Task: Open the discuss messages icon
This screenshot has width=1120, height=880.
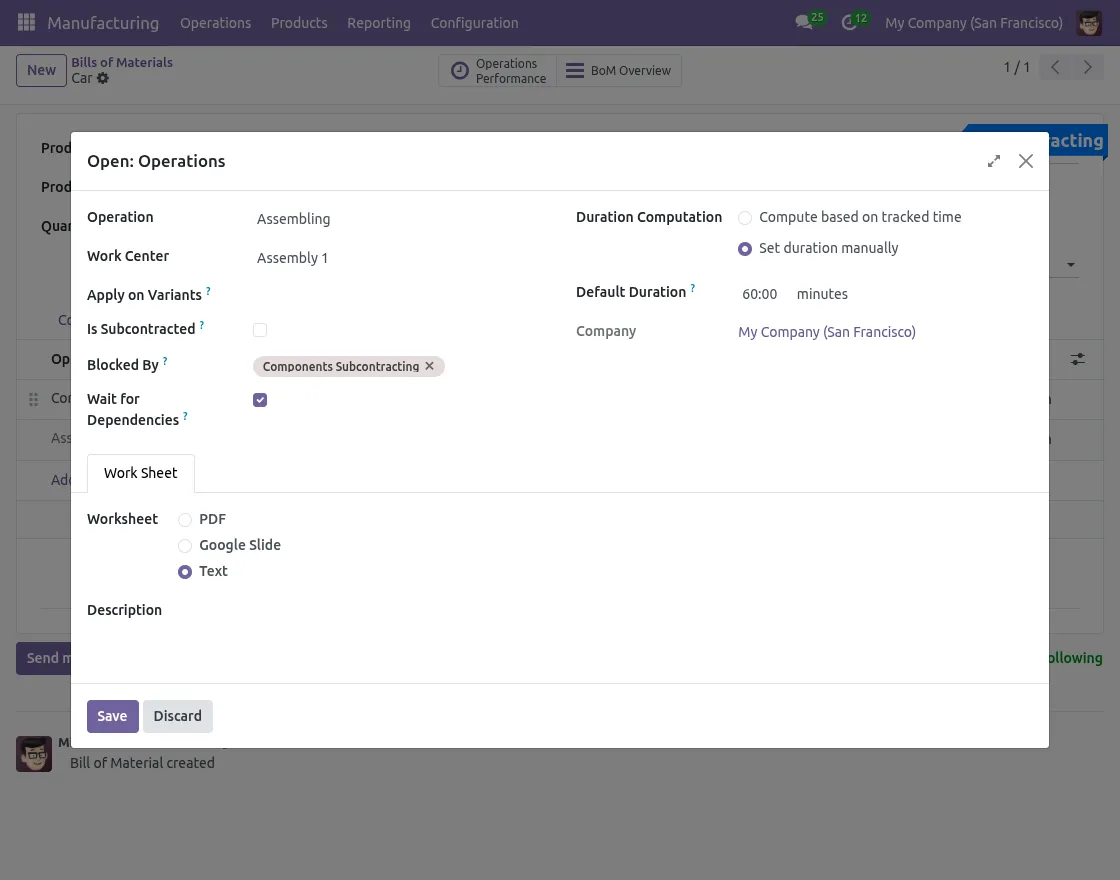Action: tap(803, 22)
